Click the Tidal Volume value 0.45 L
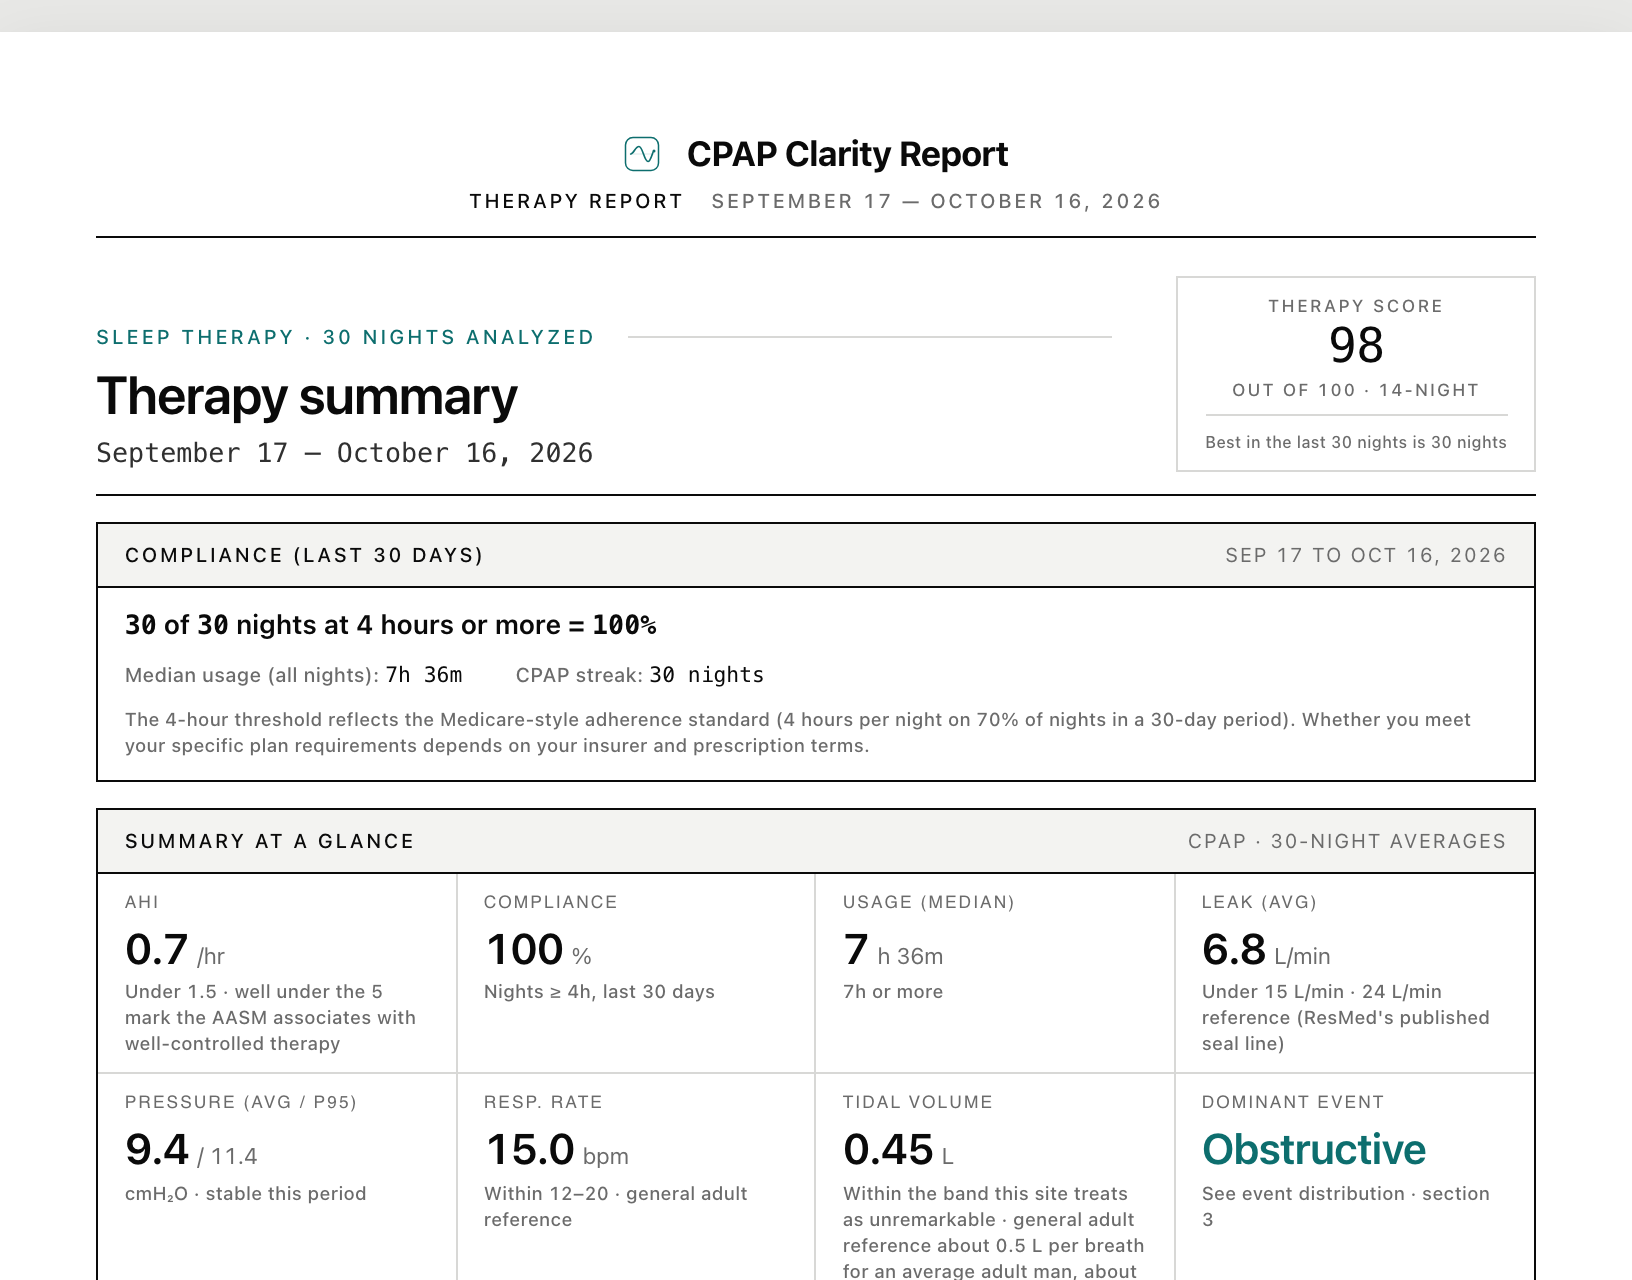Image resolution: width=1632 pixels, height=1280 pixels. pos(898,1150)
